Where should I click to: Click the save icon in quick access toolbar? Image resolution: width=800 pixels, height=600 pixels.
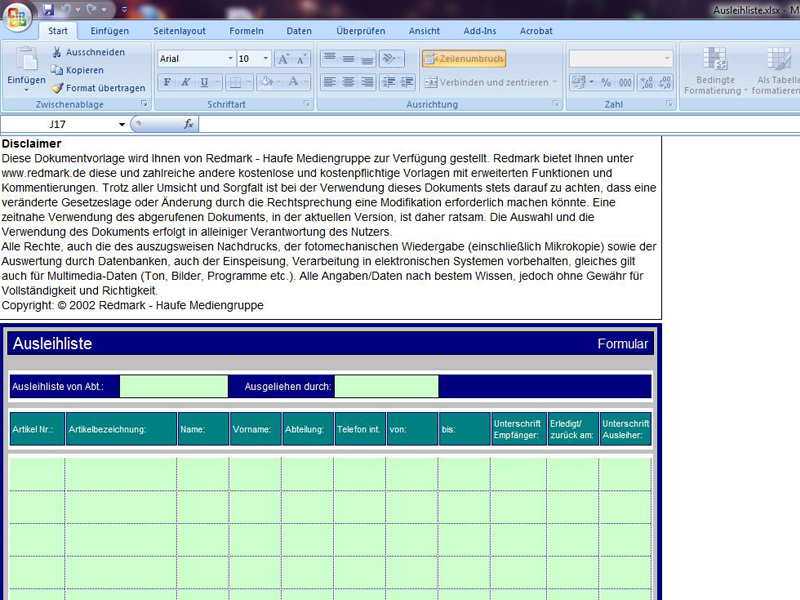tap(48, 9)
